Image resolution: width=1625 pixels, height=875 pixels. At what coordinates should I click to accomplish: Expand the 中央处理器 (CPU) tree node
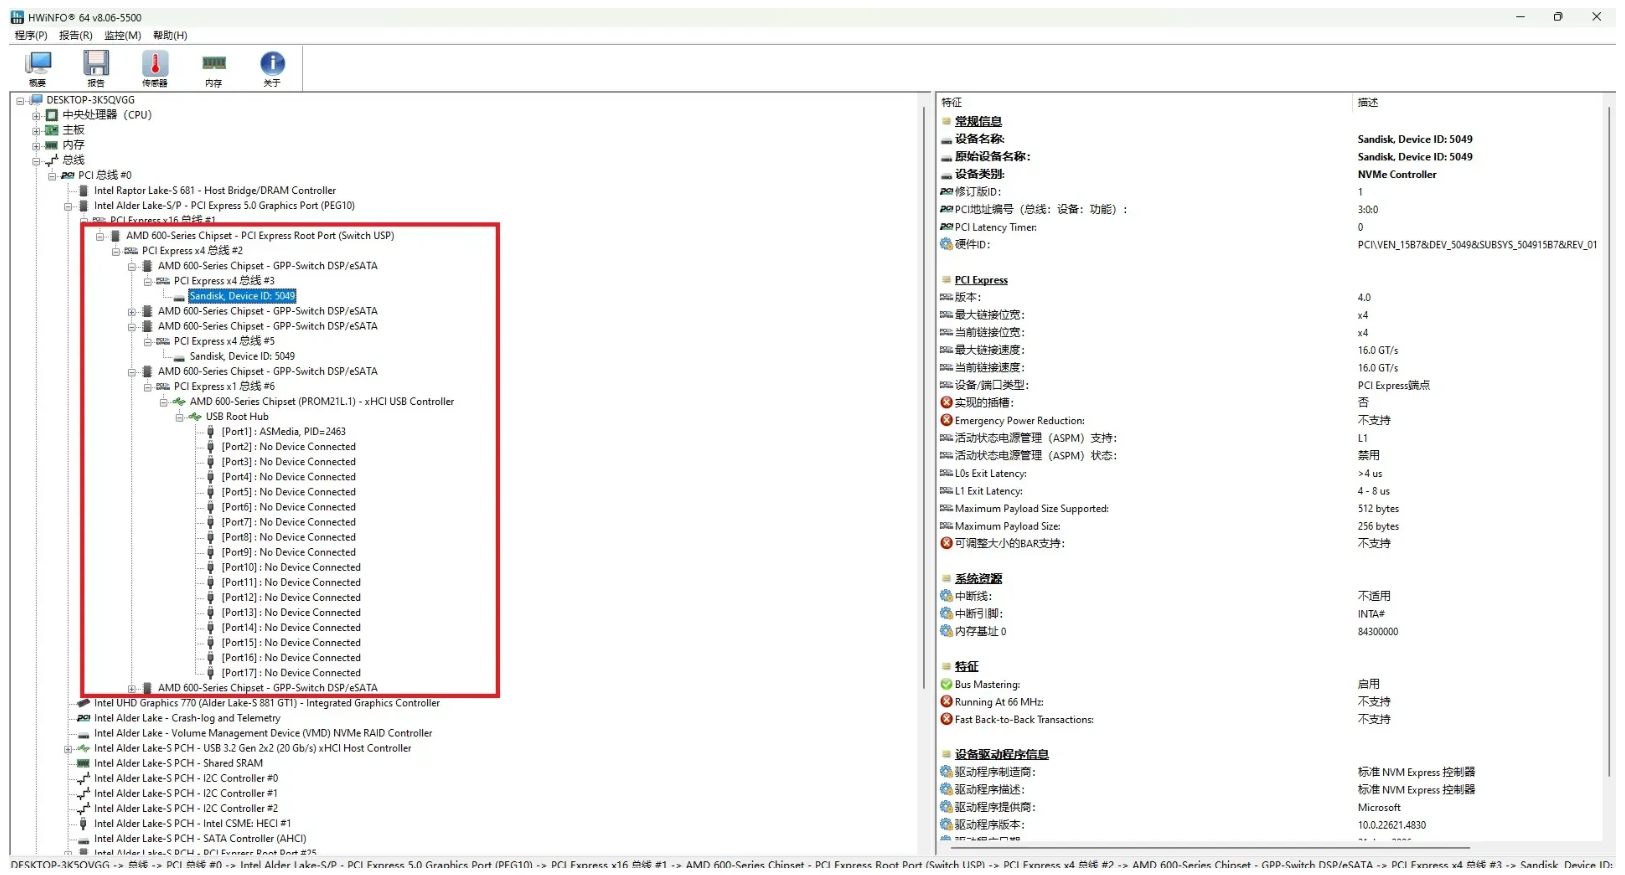tap(36, 116)
